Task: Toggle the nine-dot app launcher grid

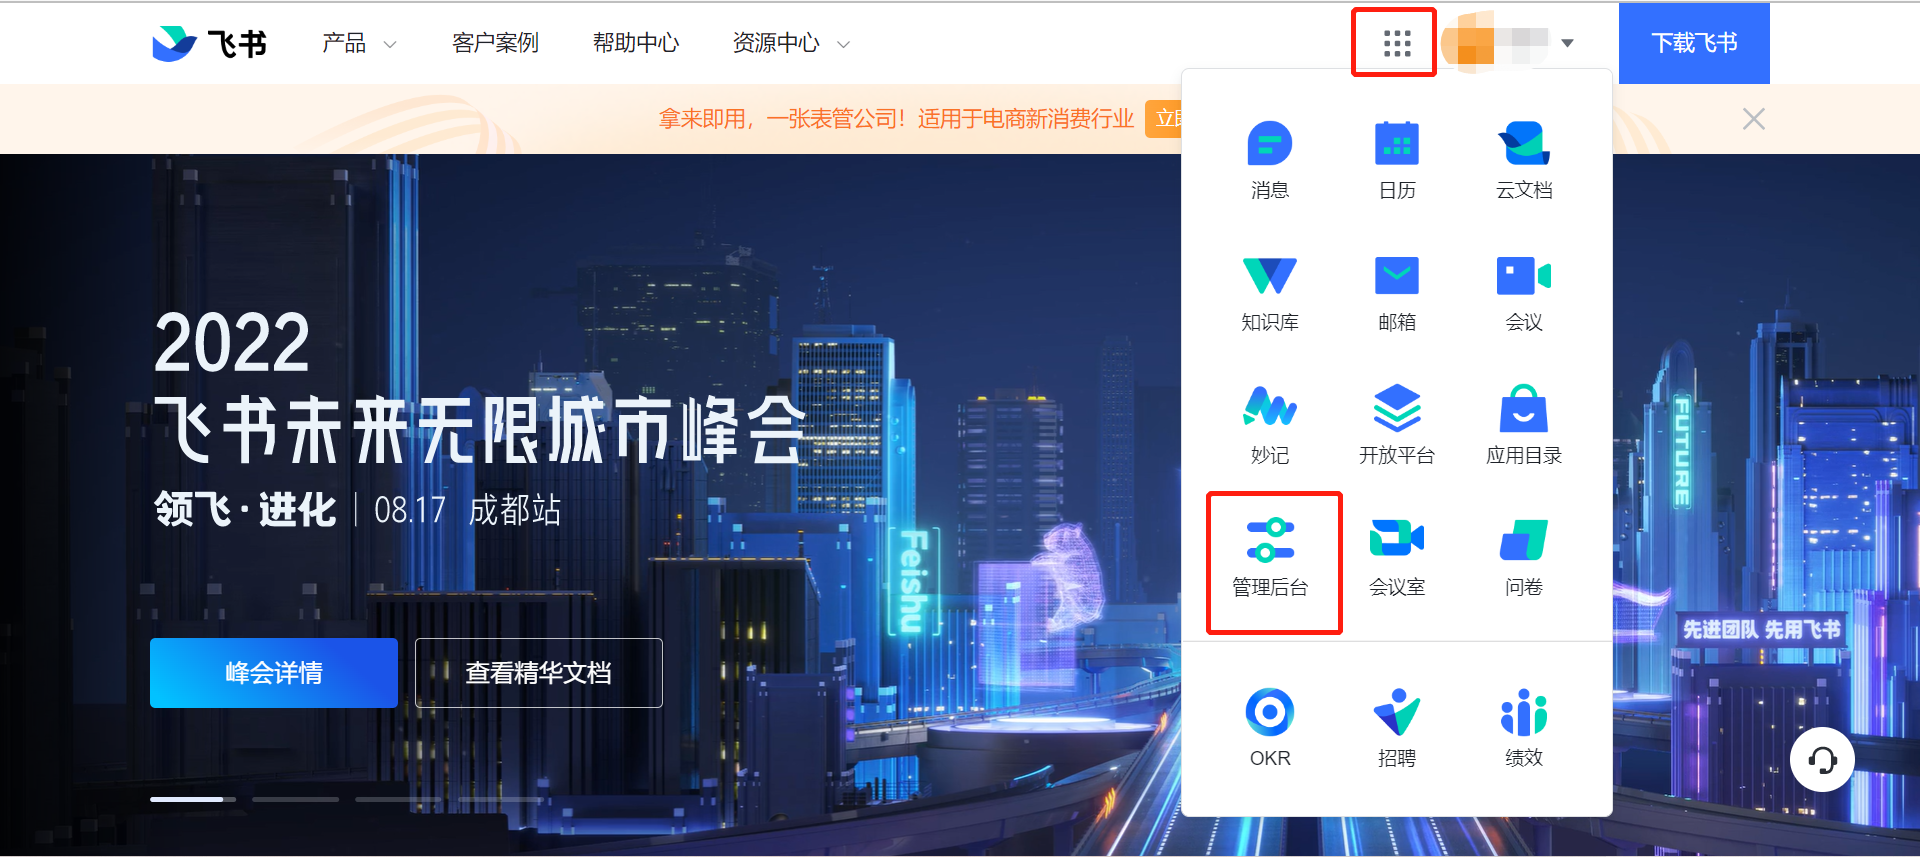Action: [1396, 43]
